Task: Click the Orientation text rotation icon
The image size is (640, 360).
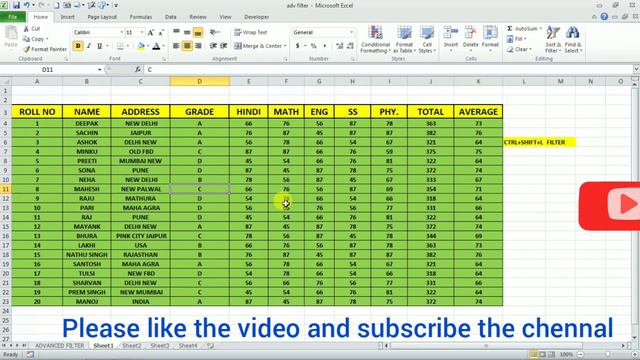Action: [213, 32]
